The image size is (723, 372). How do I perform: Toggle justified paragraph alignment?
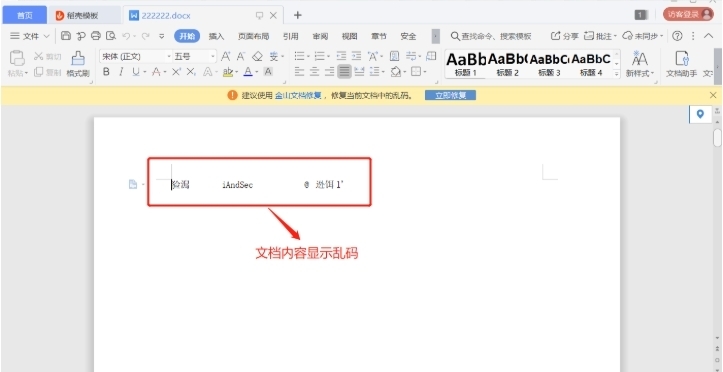[x=344, y=72]
